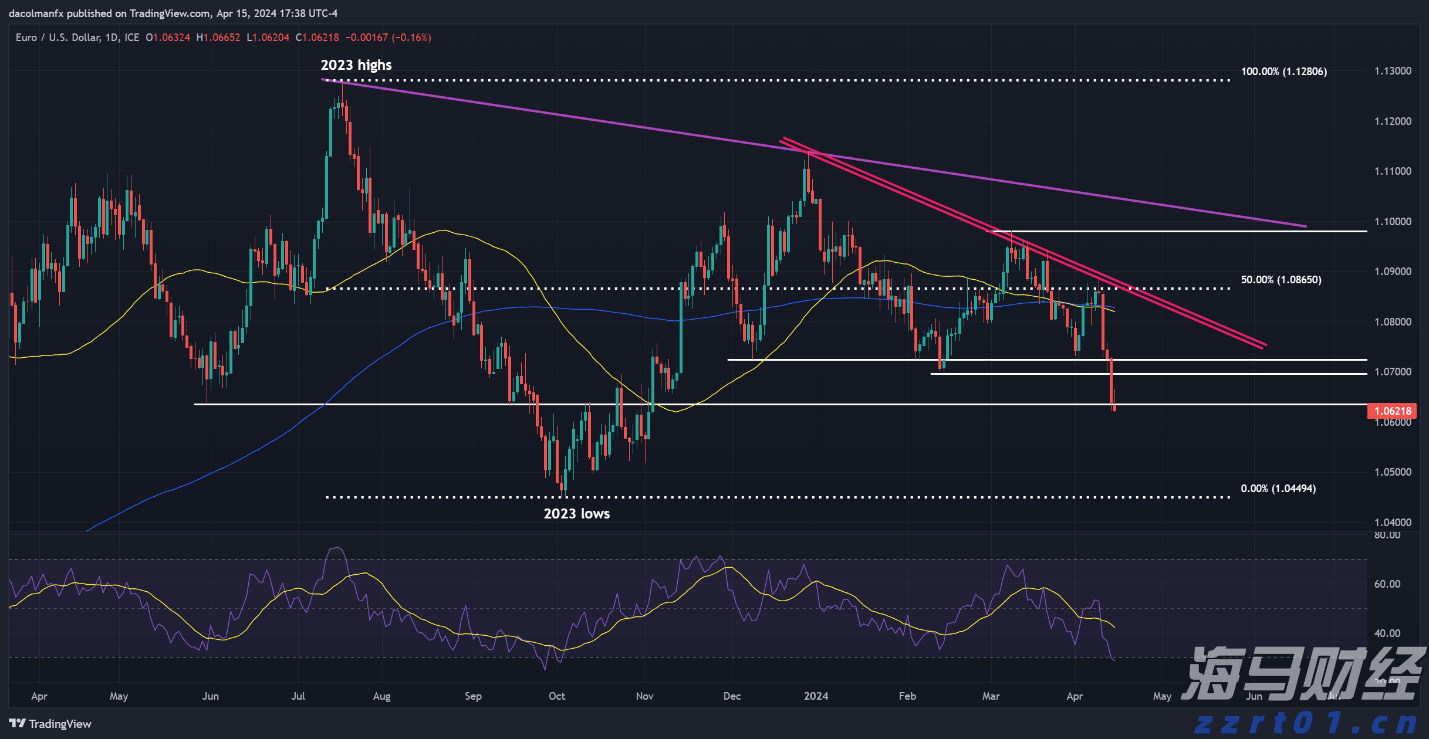Click the Oct label on time axis
Image resolution: width=1429 pixels, height=739 pixels.
coord(557,695)
